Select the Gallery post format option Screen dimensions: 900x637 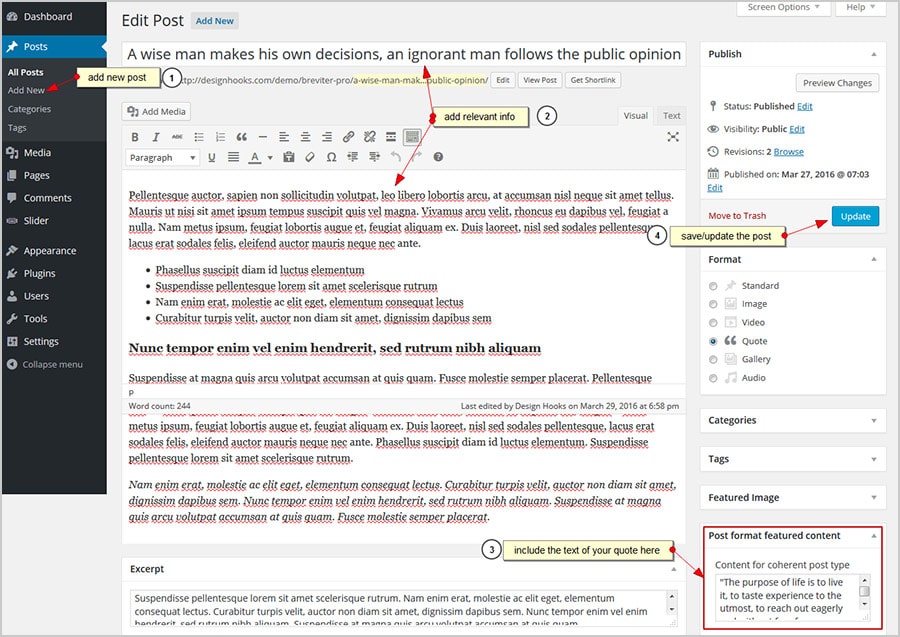point(713,359)
